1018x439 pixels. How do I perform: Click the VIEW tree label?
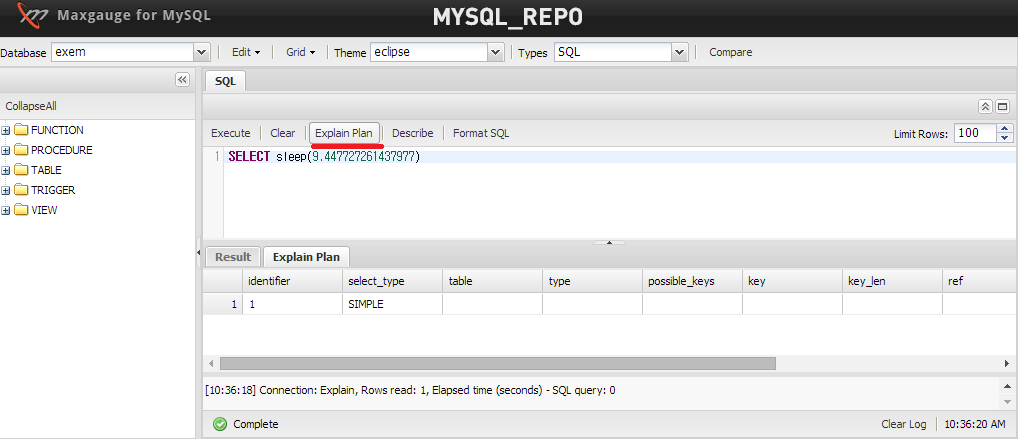click(x=44, y=210)
